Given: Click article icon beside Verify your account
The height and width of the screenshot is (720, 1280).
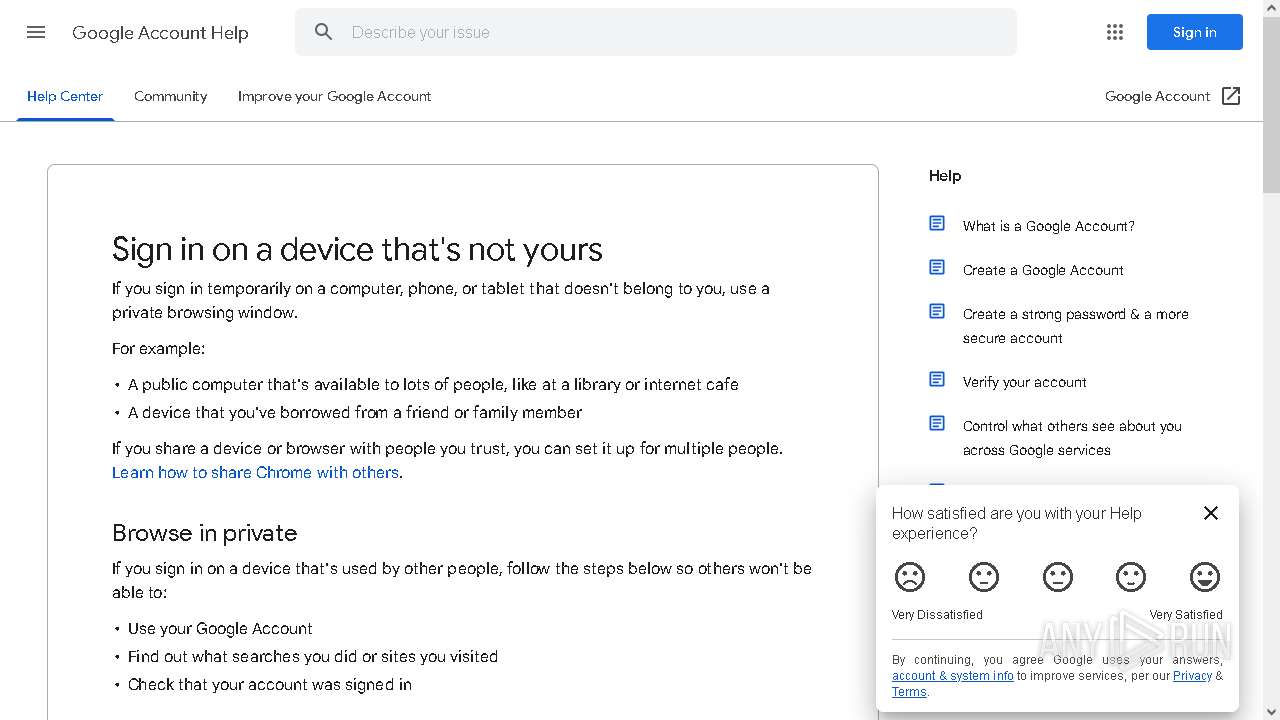Looking at the screenshot, I should [x=937, y=379].
